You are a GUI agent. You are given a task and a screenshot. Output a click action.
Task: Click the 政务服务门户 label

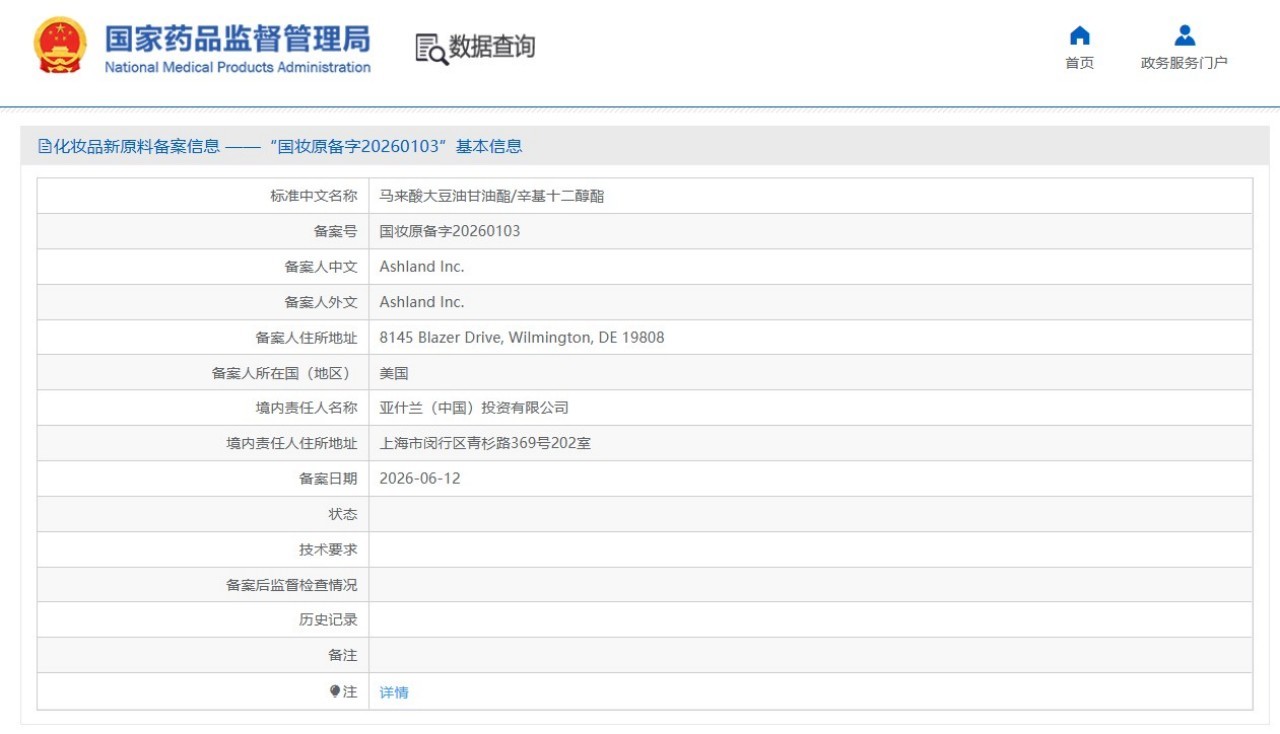[x=1184, y=63]
